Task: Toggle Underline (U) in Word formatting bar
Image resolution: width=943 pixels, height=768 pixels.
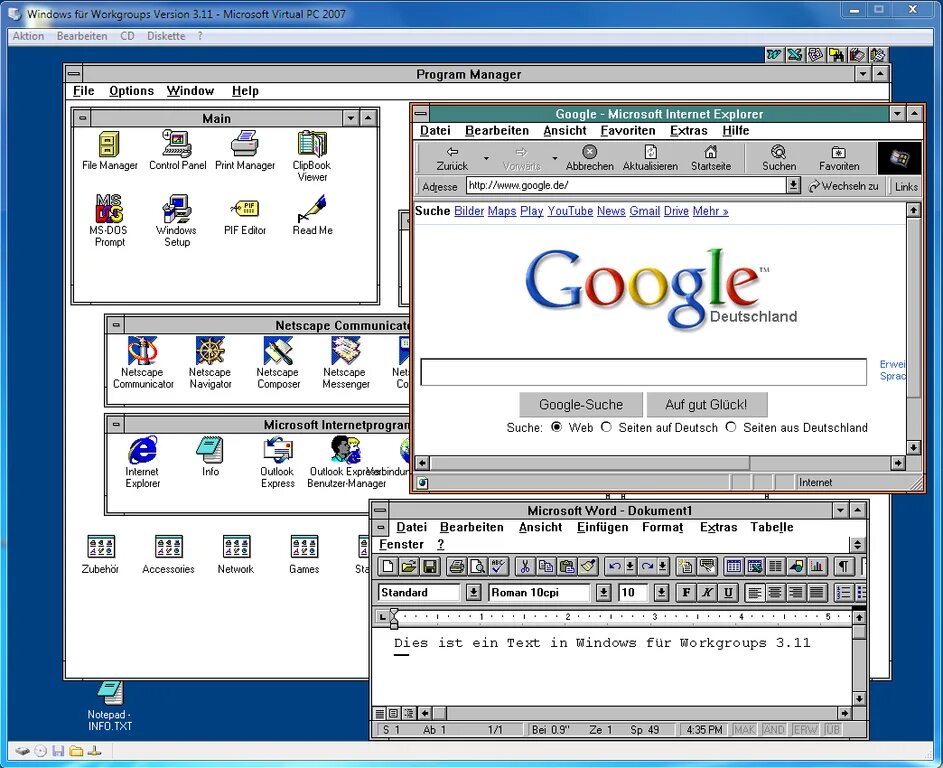Action: point(728,592)
